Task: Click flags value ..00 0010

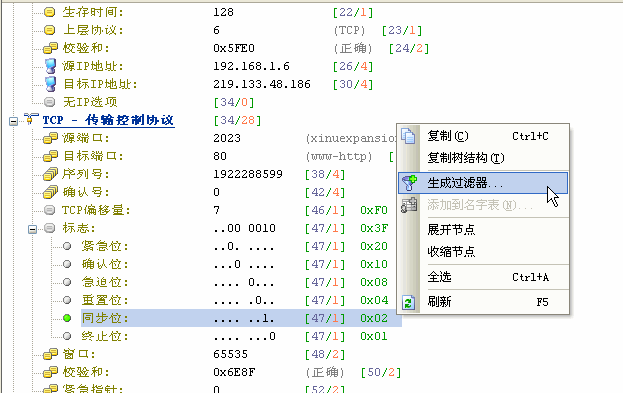Action: coord(244,228)
